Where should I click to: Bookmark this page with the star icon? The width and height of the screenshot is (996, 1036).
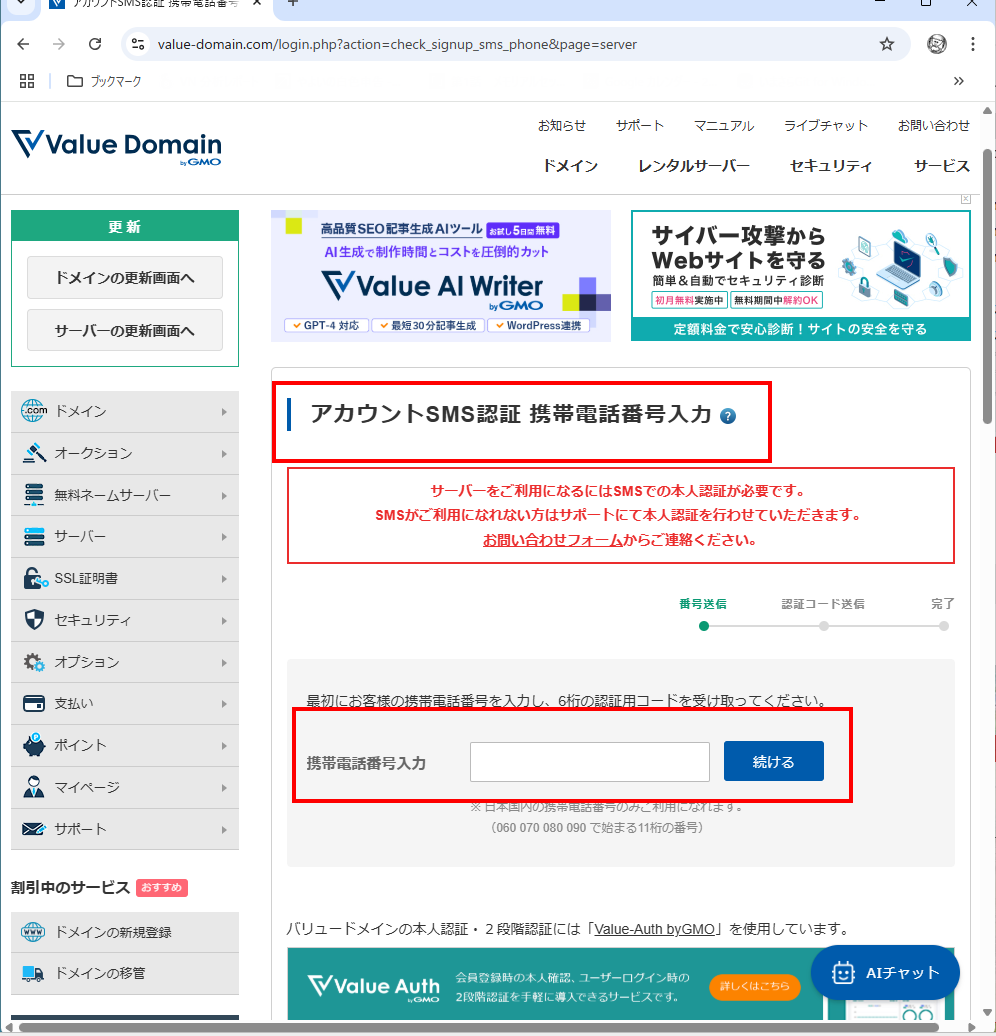886,44
